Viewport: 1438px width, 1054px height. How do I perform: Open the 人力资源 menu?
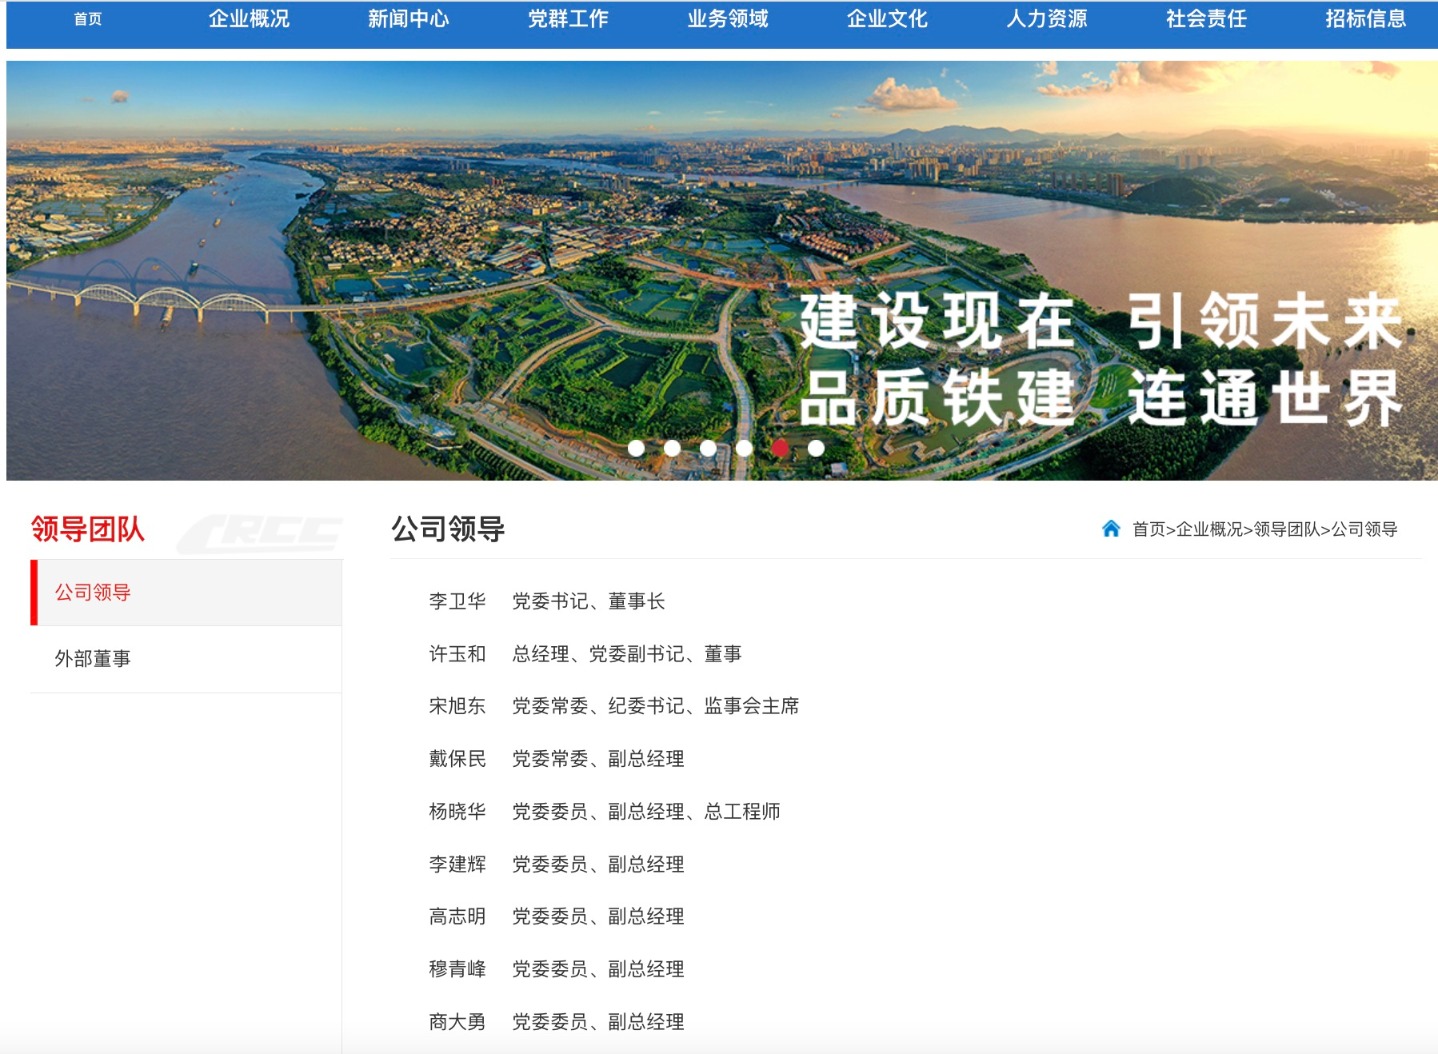pos(1047,19)
